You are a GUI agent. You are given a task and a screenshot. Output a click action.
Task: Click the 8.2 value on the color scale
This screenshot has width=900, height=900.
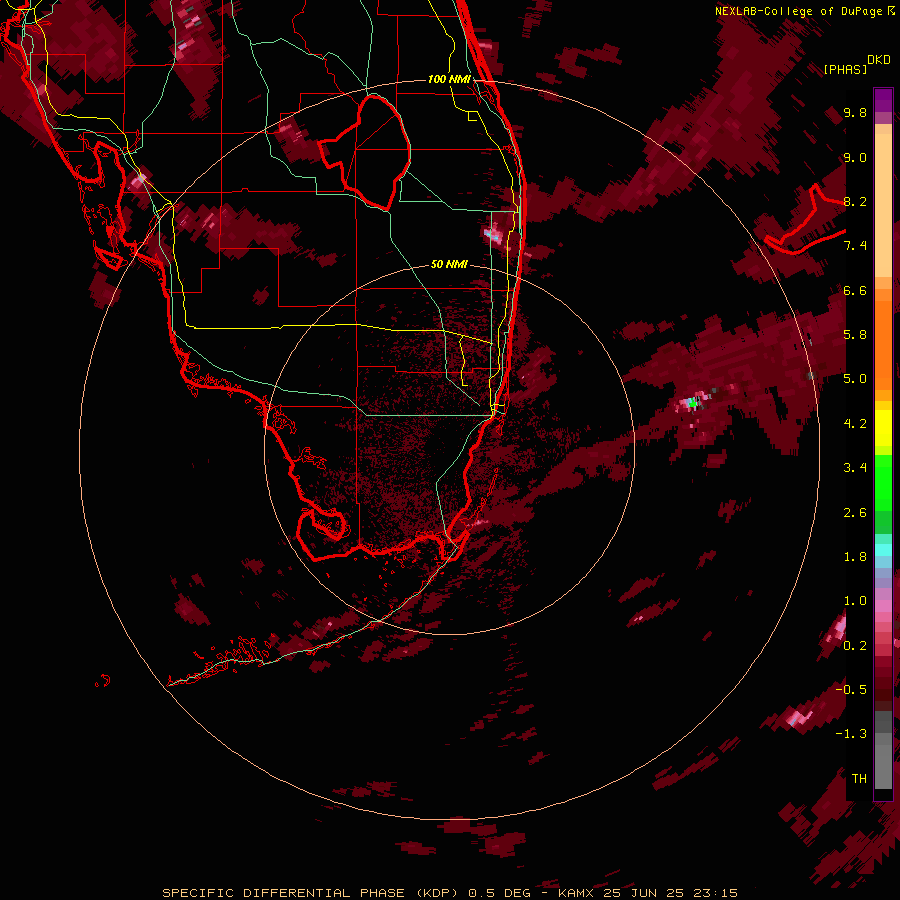click(855, 201)
